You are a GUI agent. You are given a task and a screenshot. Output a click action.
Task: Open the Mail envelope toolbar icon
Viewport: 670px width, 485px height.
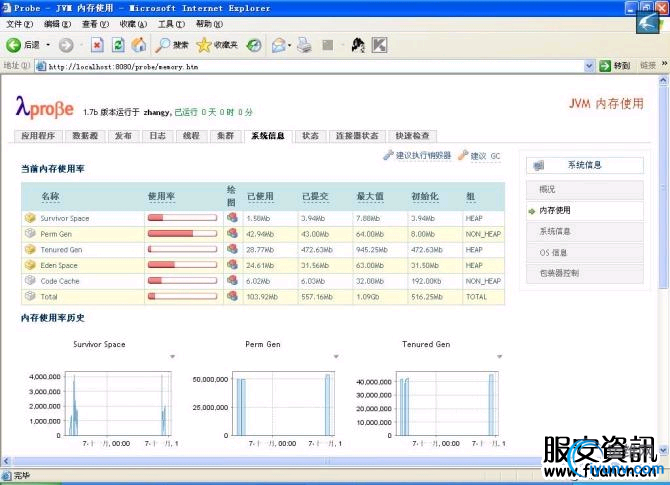click(x=279, y=45)
